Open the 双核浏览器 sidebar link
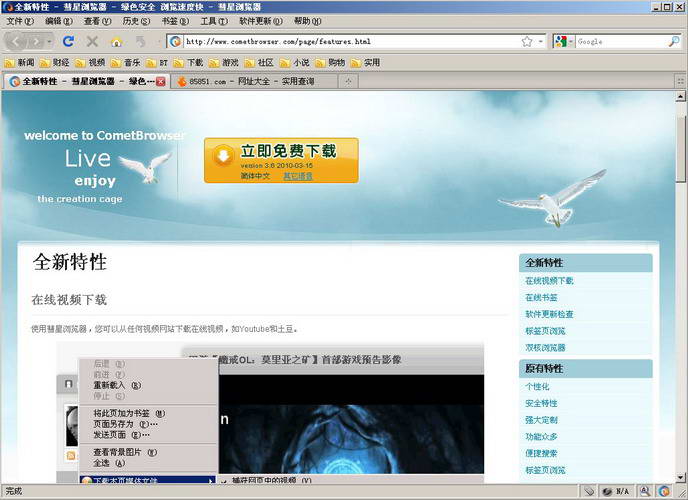 (545, 347)
